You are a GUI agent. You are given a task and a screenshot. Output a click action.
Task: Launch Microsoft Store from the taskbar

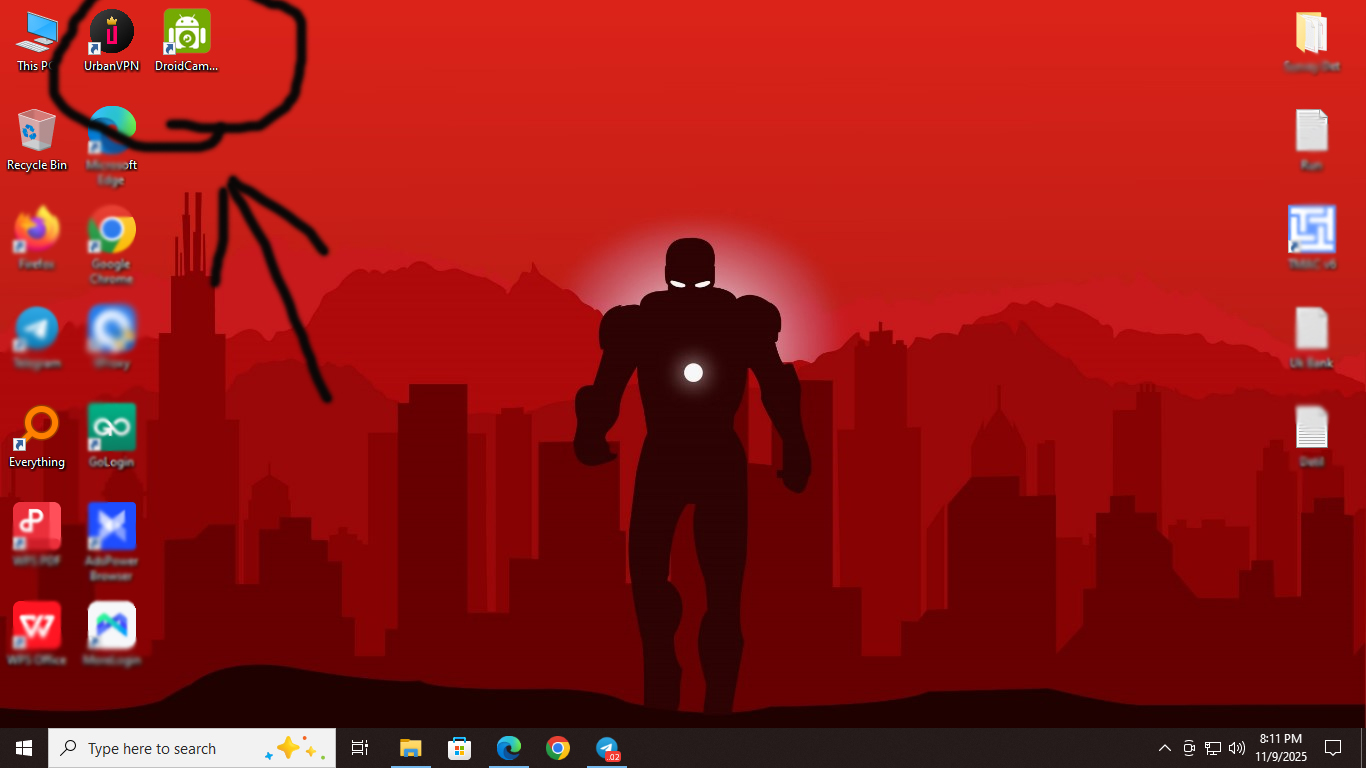pyautogui.click(x=460, y=748)
